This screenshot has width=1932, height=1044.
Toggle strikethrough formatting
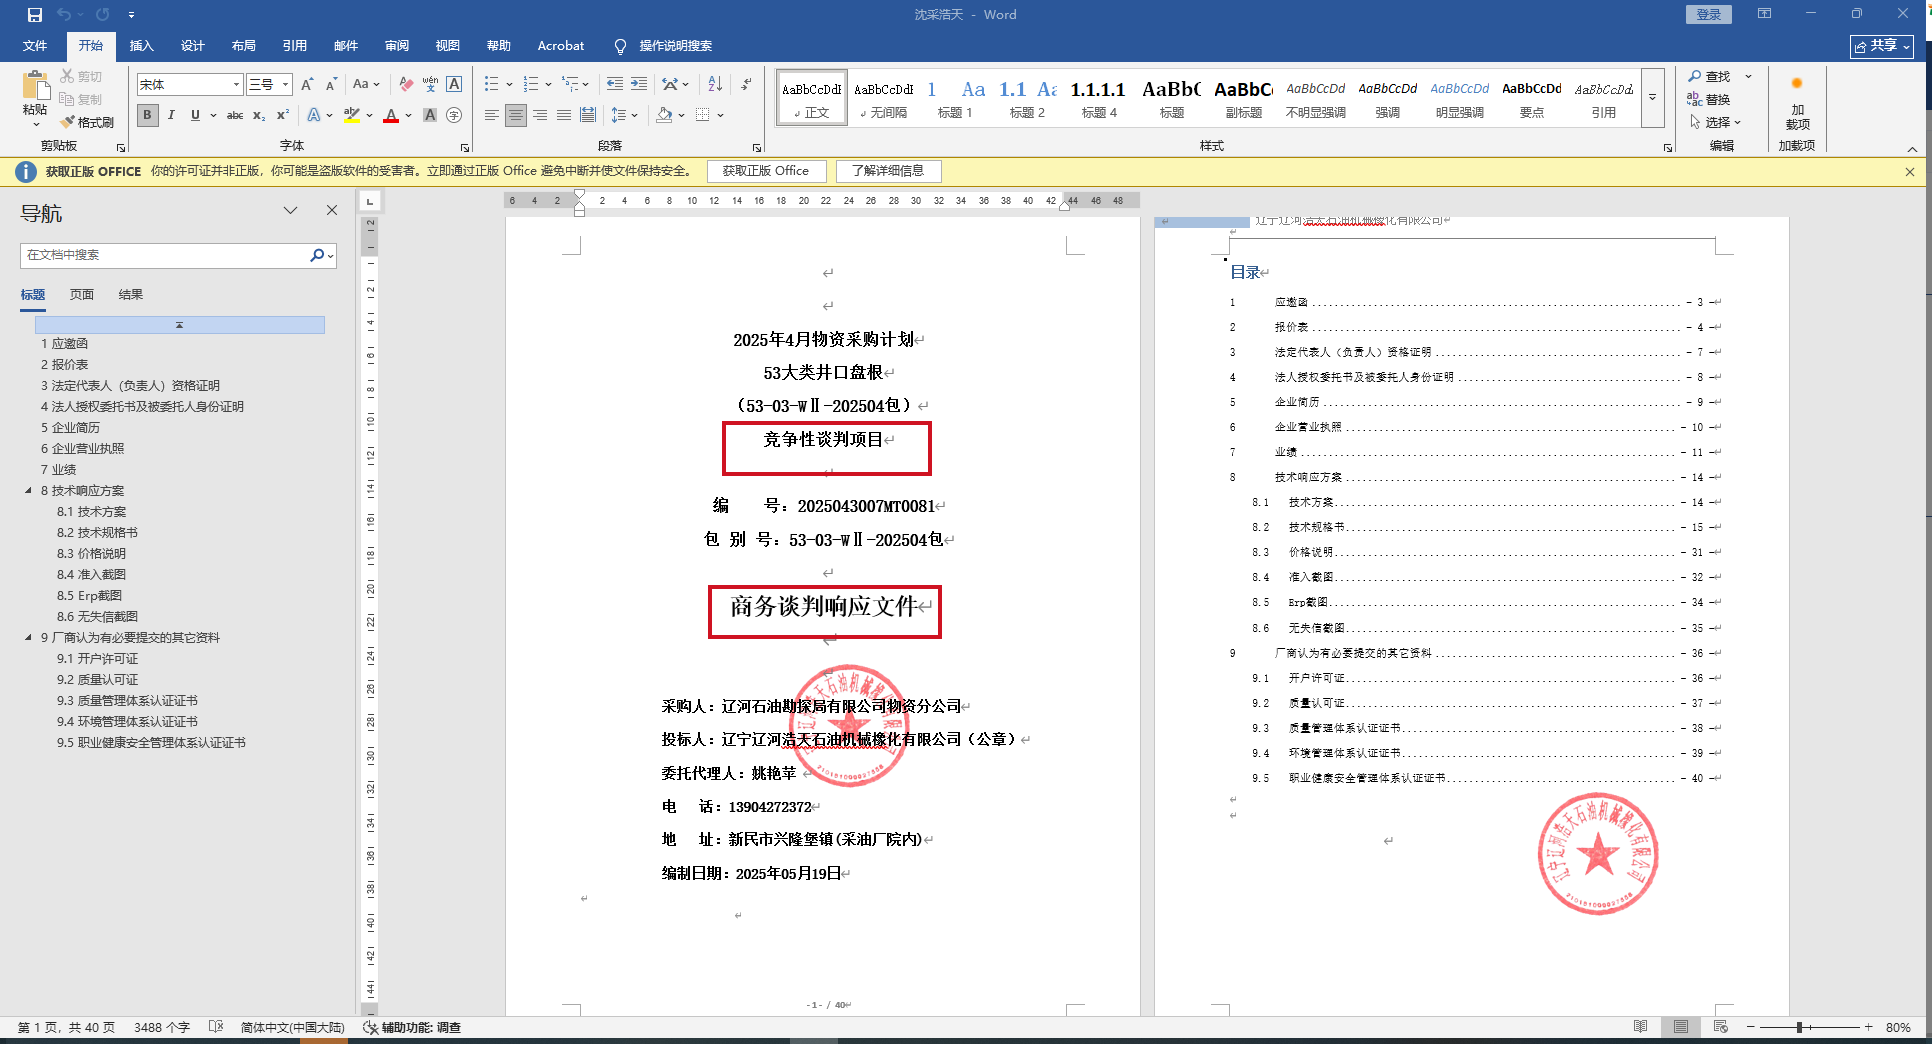tap(235, 115)
